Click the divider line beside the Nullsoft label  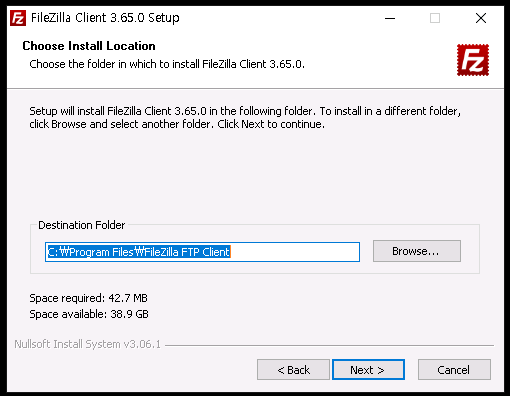(329, 345)
